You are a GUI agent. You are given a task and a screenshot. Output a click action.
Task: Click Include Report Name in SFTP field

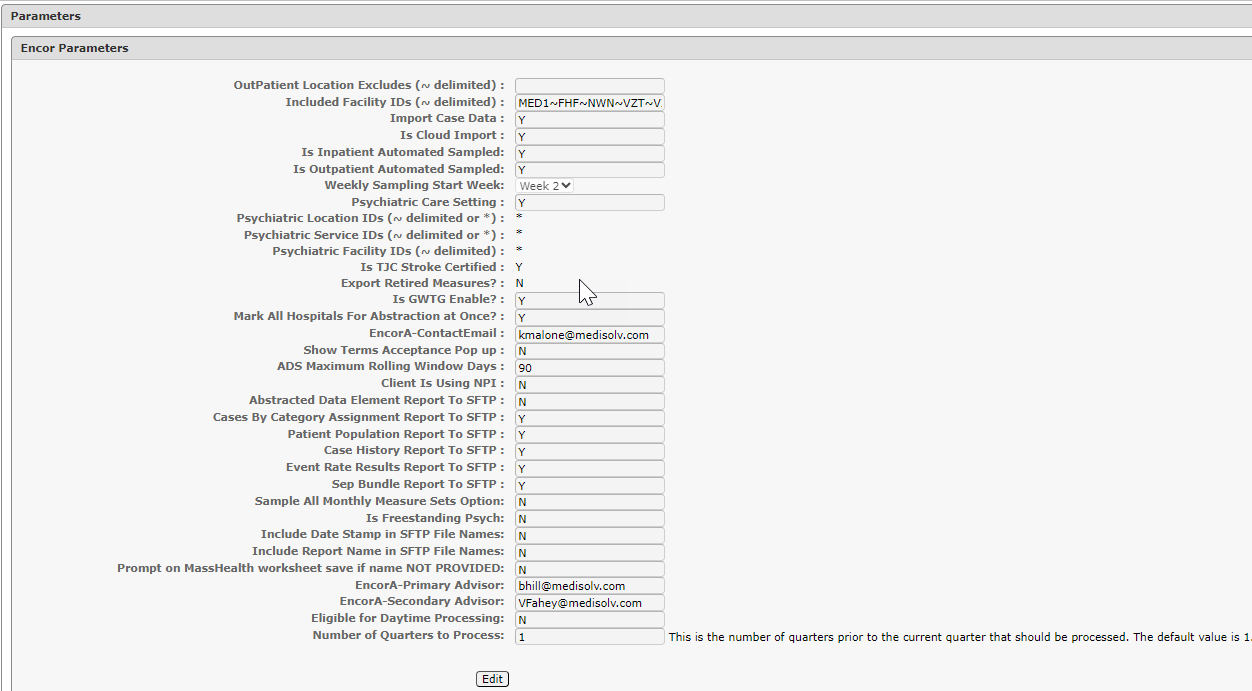(590, 552)
